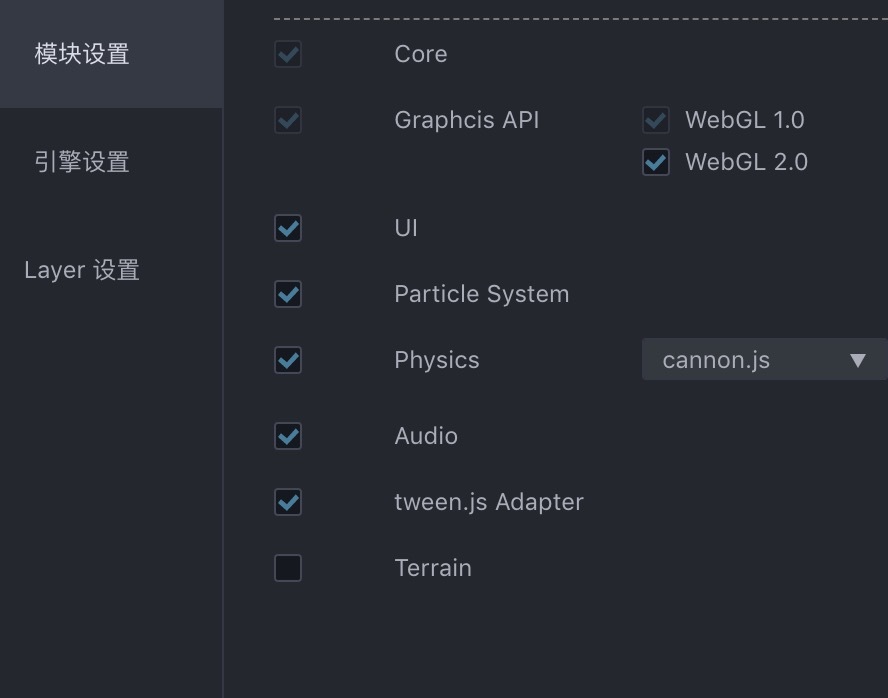Click the WebGL 2.0 label text
This screenshot has height=698, width=888.
(x=746, y=162)
